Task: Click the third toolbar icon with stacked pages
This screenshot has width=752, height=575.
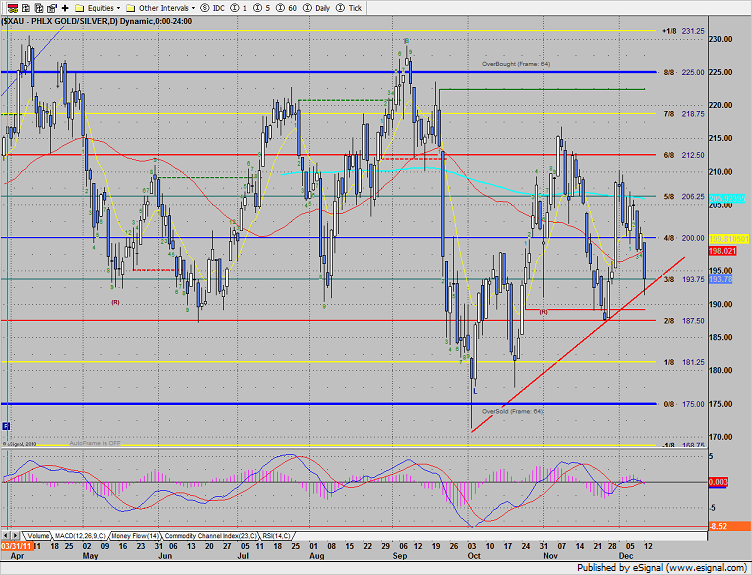Action: [x=39, y=8]
